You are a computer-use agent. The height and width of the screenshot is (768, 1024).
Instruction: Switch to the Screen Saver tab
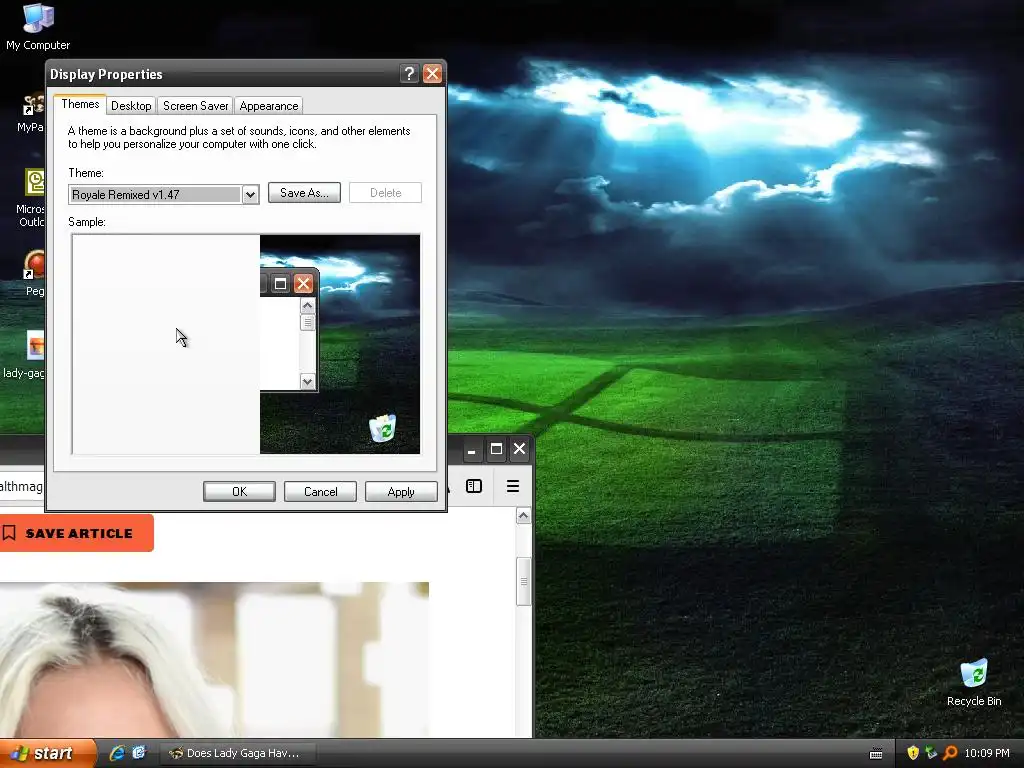195,106
